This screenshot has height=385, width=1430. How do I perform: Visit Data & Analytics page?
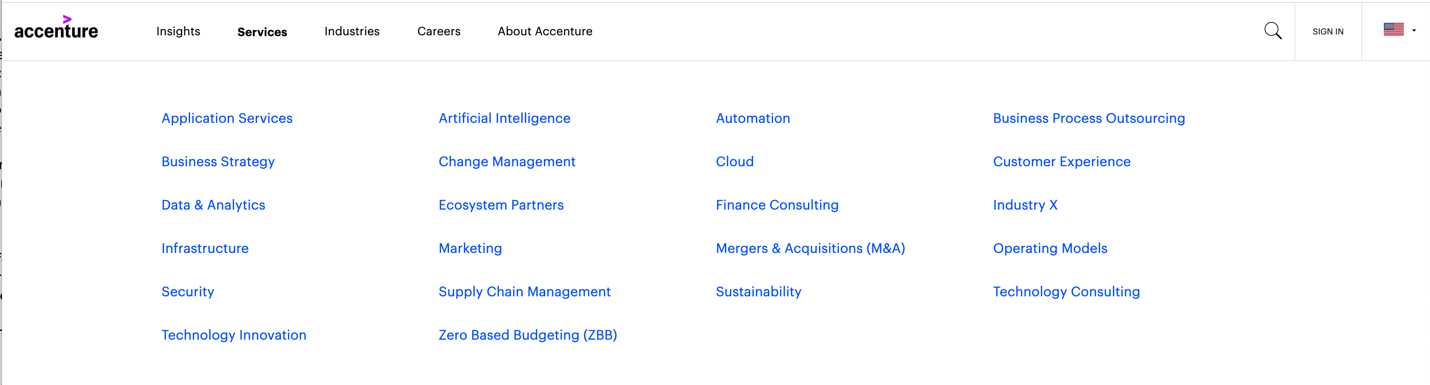tap(213, 205)
